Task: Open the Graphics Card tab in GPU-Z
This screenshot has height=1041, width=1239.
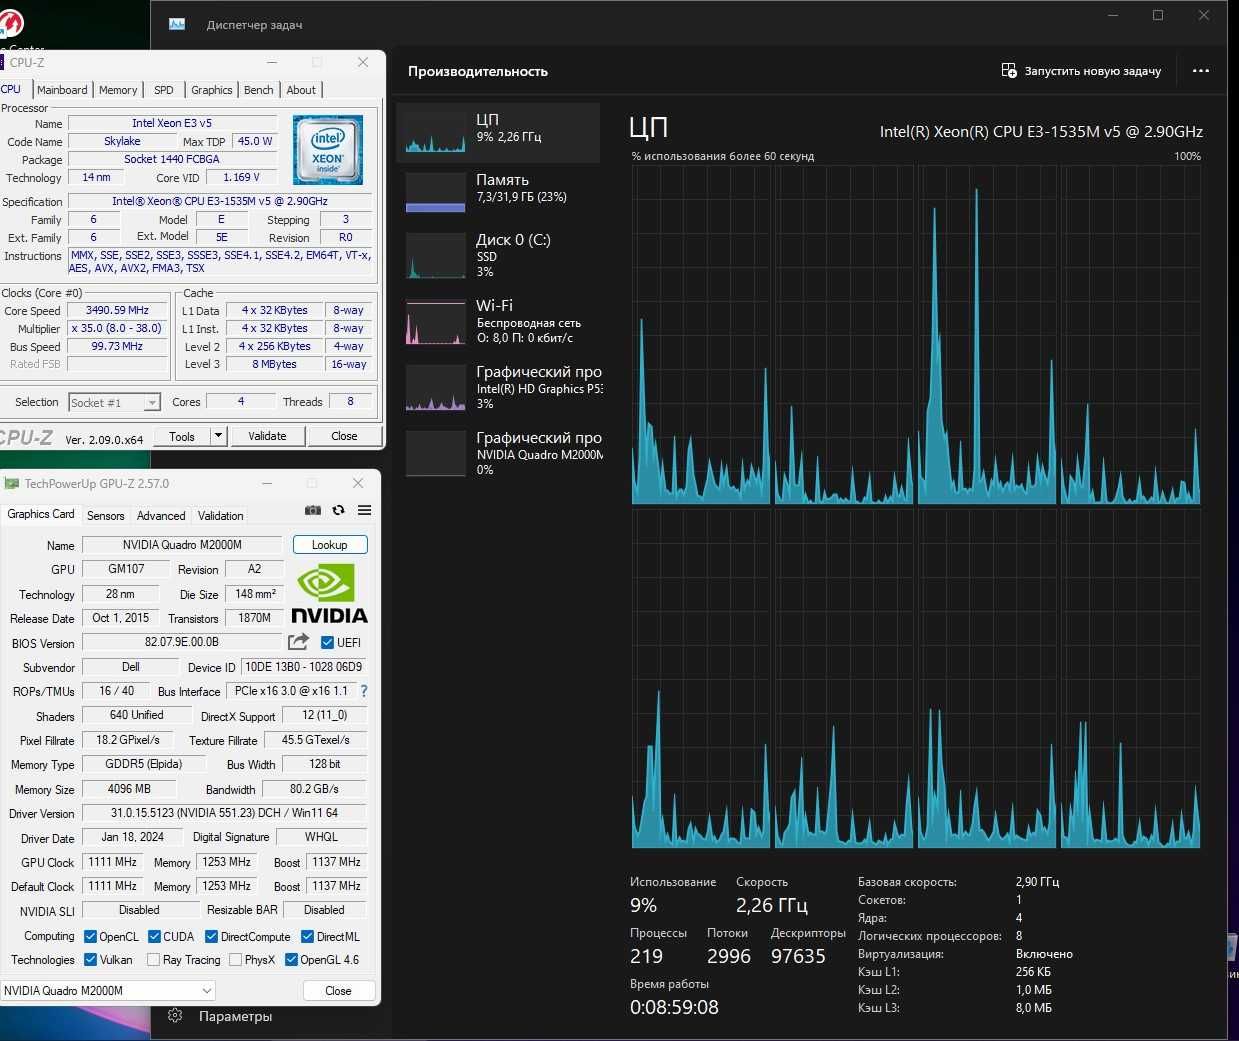Action: [x=41, y=514]
